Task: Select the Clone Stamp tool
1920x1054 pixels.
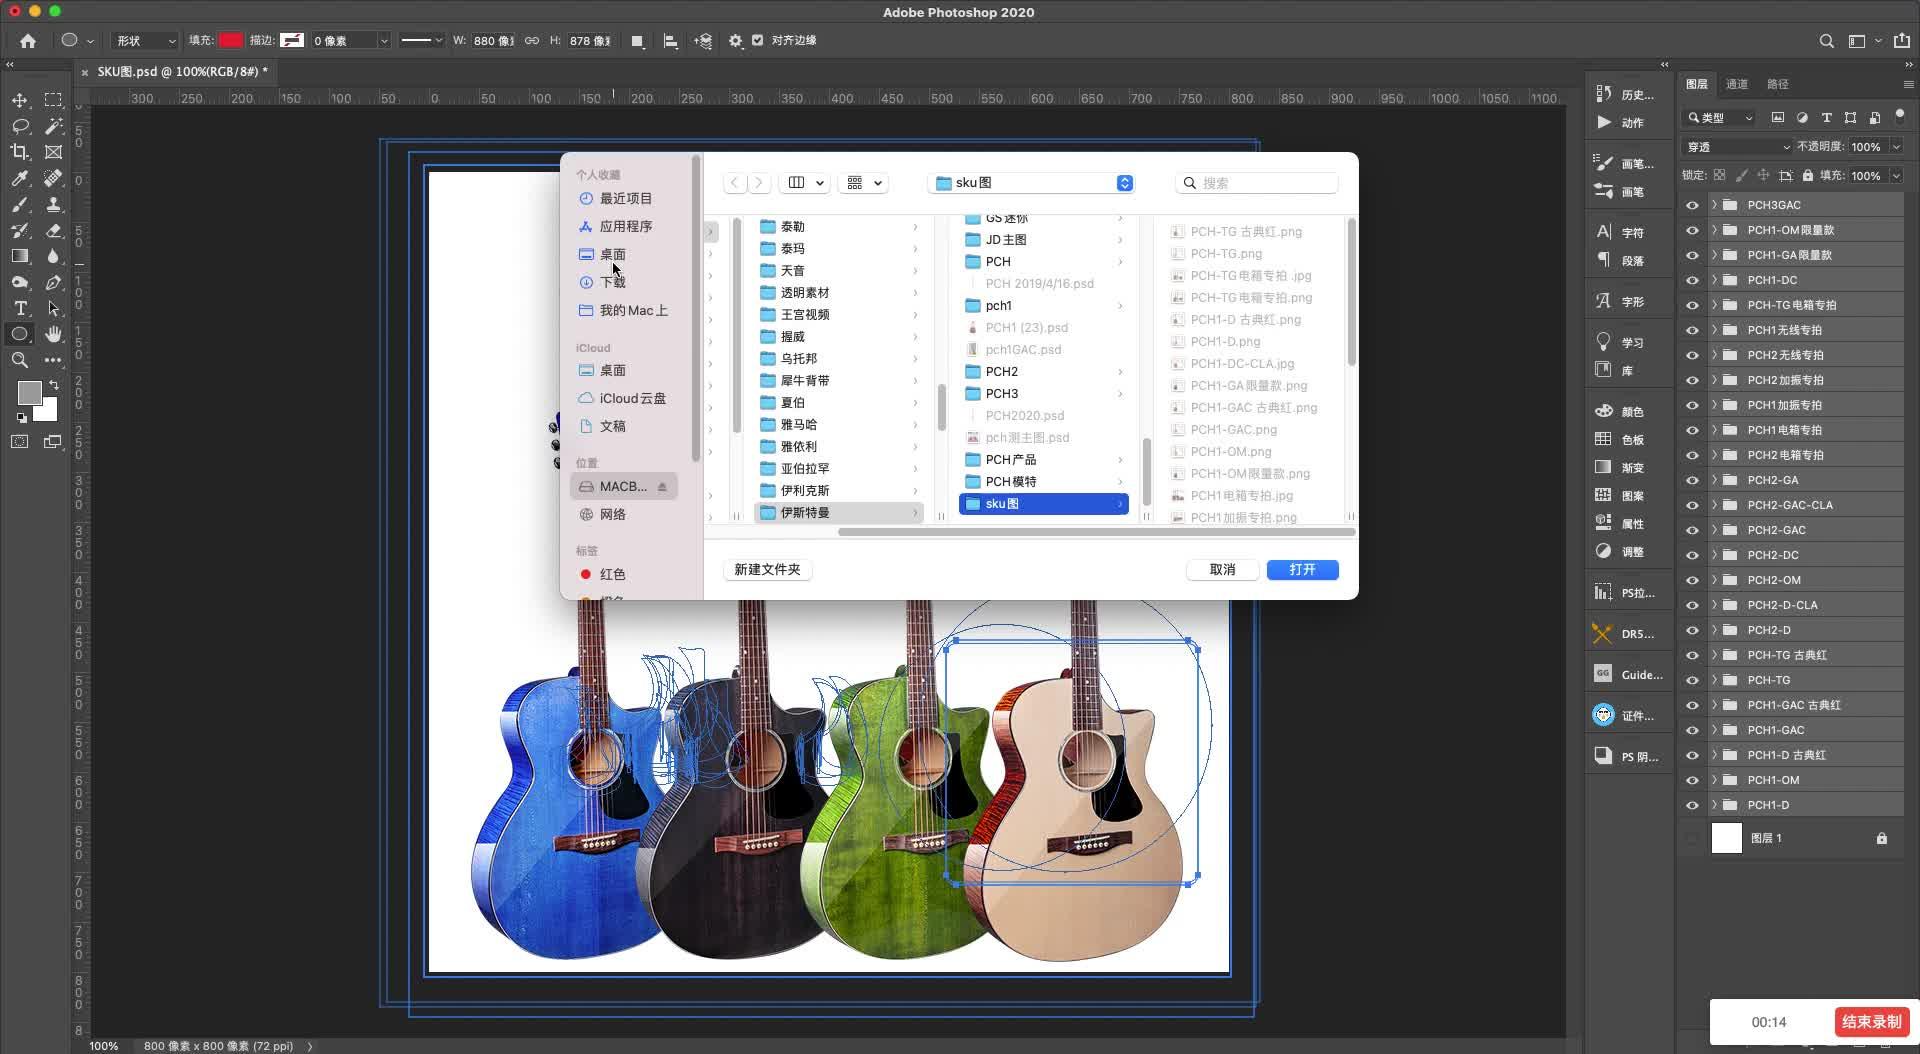Action: (x=54, y=204)
